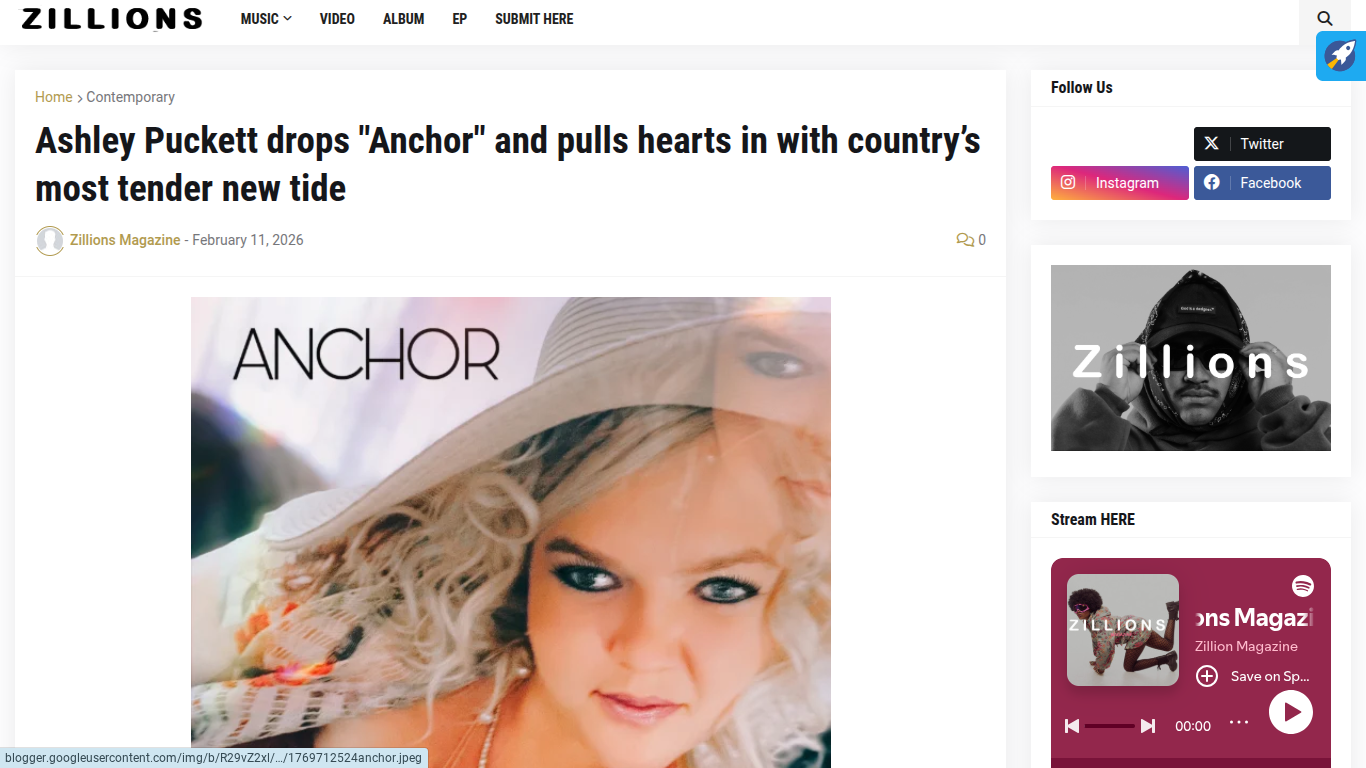Open the Spotify logo in player

1302,586
